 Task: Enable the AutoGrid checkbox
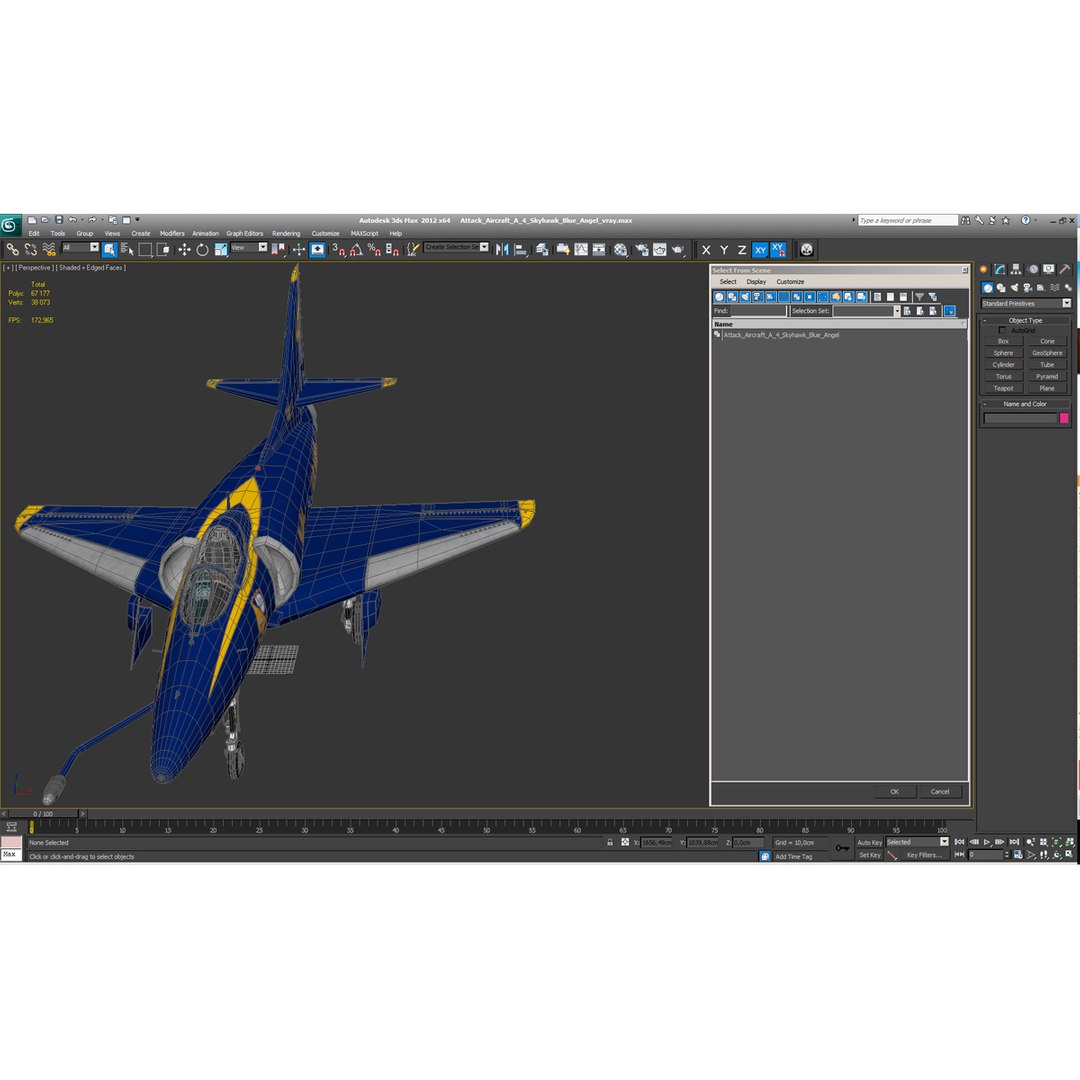[x=1002, y=331]
